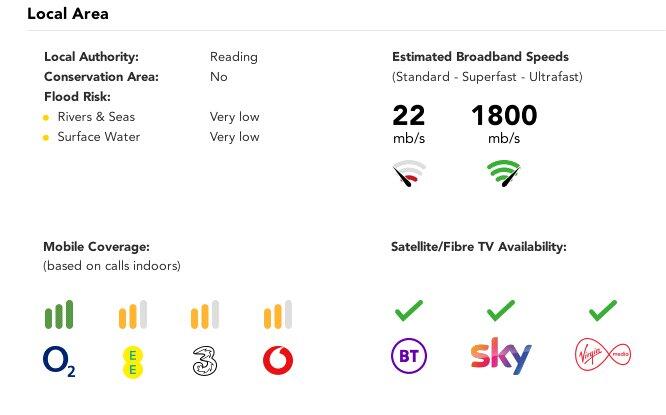Click the Virgin Media logo
This screenshot has width=666, height=415.
click(x=603, y=357)
